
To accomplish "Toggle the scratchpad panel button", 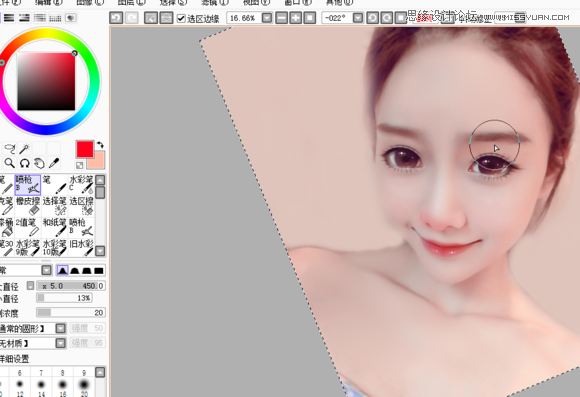I will pyautogui.click(x=71, y=18).
